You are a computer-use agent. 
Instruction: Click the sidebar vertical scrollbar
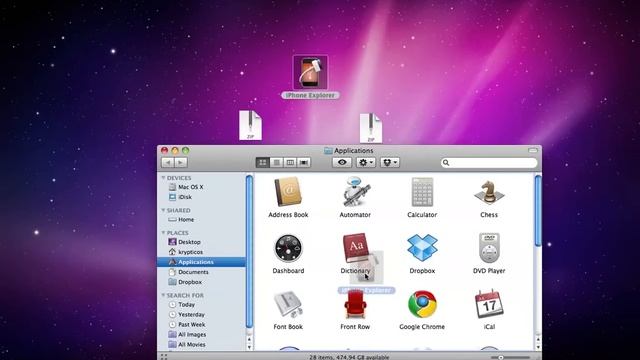(249, 251)
